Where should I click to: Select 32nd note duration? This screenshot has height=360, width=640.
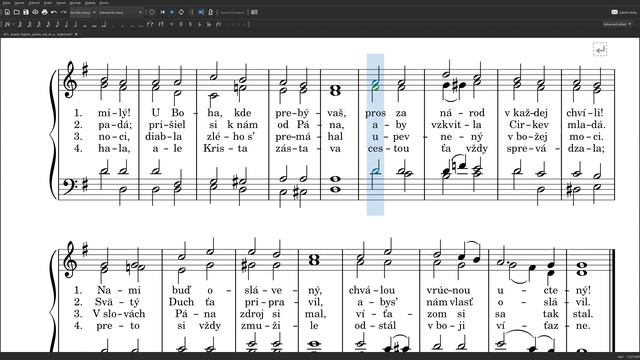39,24
